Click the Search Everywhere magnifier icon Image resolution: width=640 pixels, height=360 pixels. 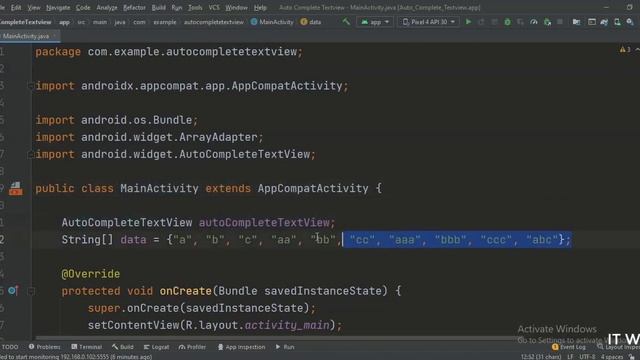(x=630, y=22)
